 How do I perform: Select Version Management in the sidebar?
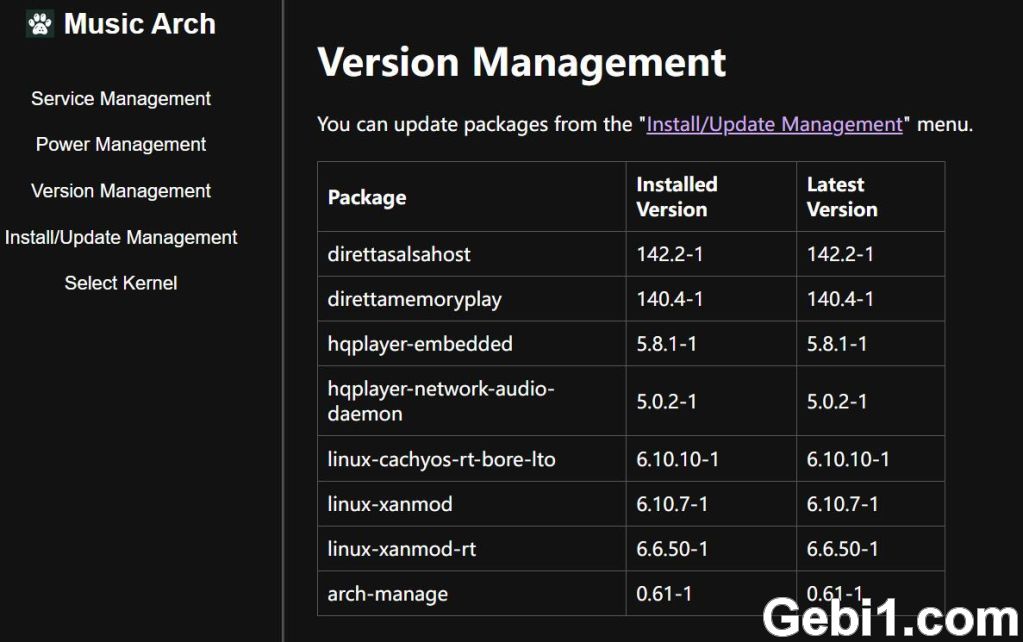click(x=121, y=191)
